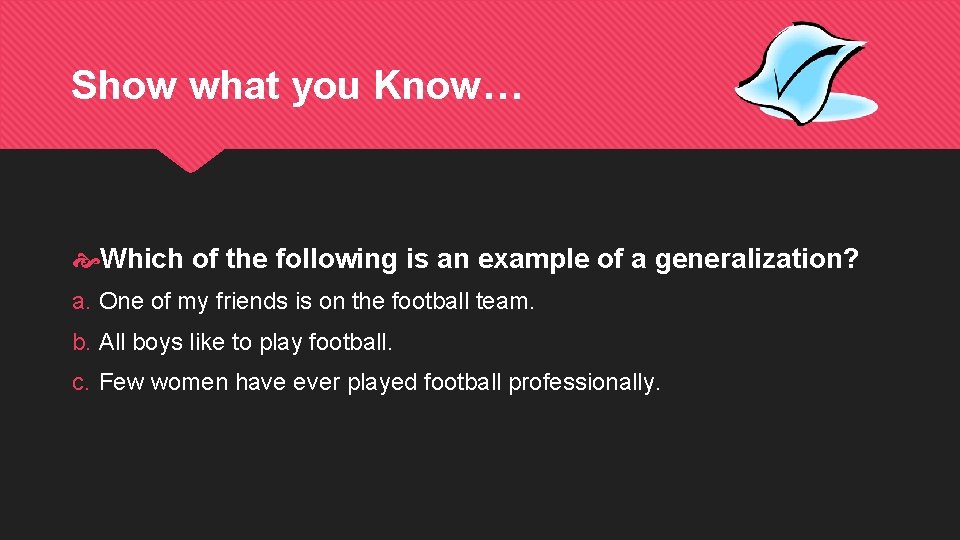The height and width of the screenshot is (540, 960).
Task: Click the "c." option letter
Action: pos(81,382)
